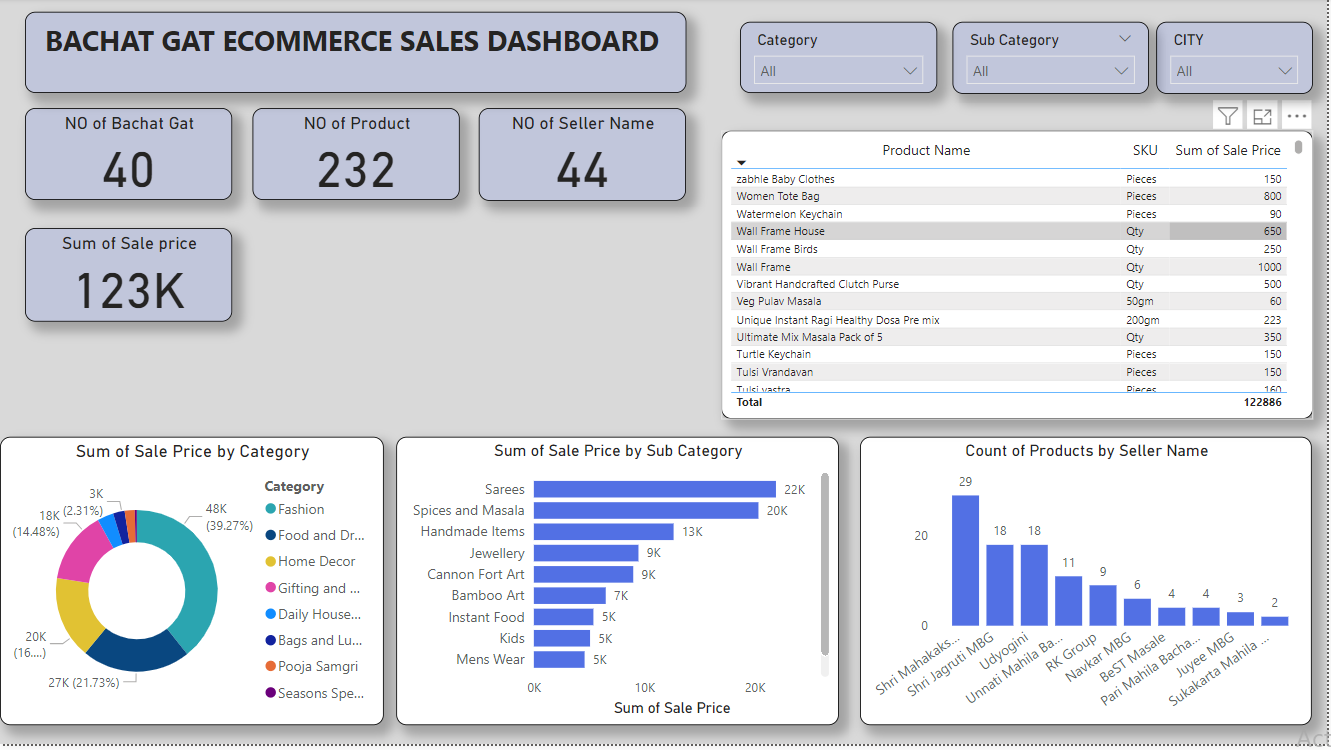
Task: Open focus mode for the product table
Action: (x=1262, y=116)
